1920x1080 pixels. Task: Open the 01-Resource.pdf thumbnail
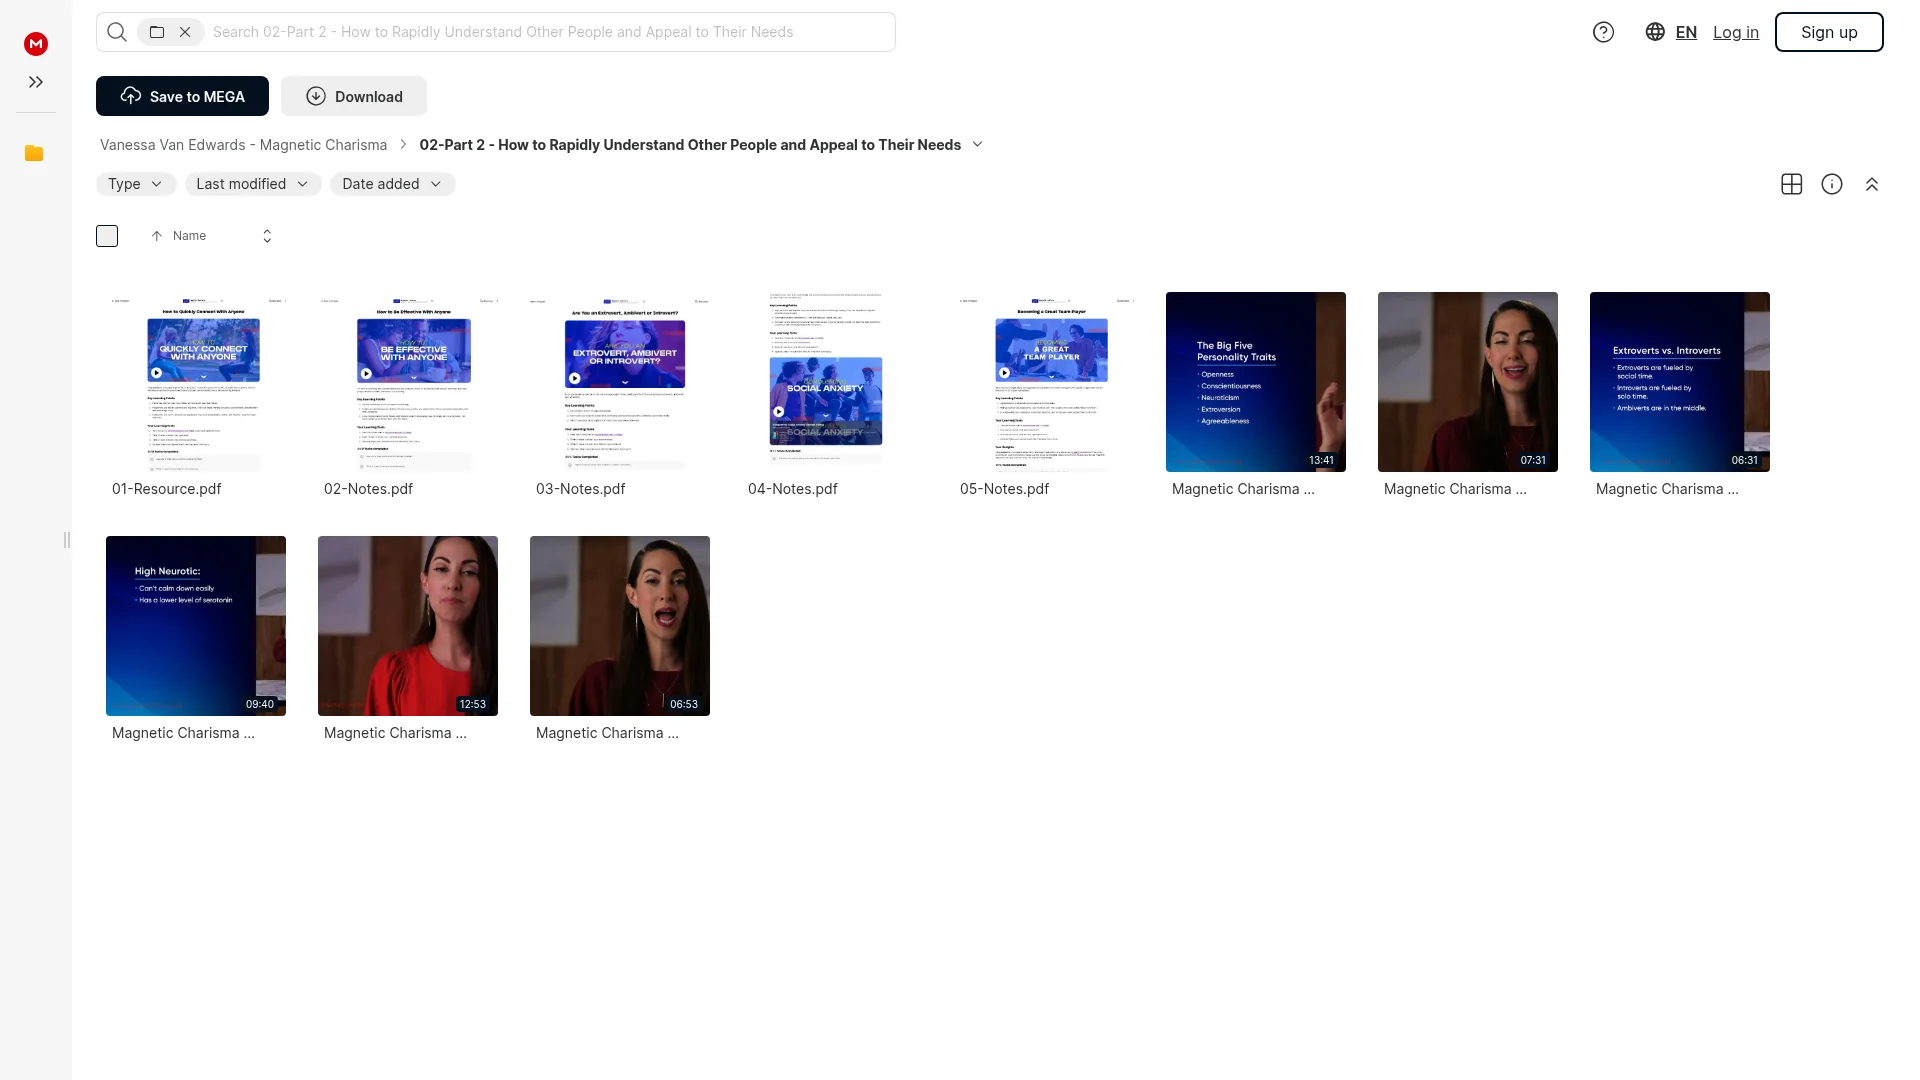point(196,382)
